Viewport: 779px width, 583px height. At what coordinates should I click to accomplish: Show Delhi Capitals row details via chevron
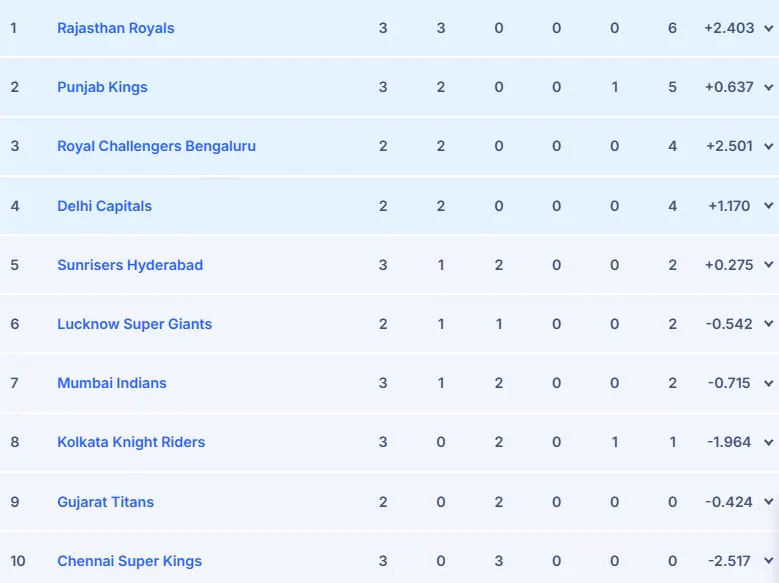pos(768,207)
